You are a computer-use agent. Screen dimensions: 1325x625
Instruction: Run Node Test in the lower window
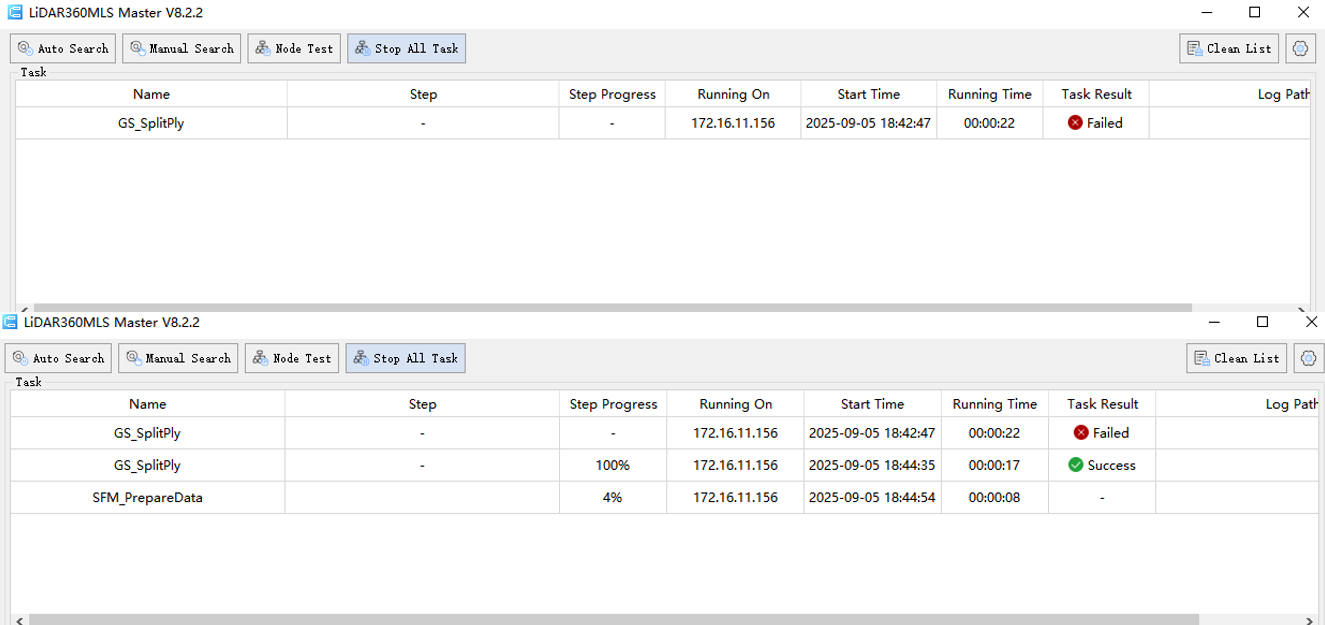click(291, 359)
